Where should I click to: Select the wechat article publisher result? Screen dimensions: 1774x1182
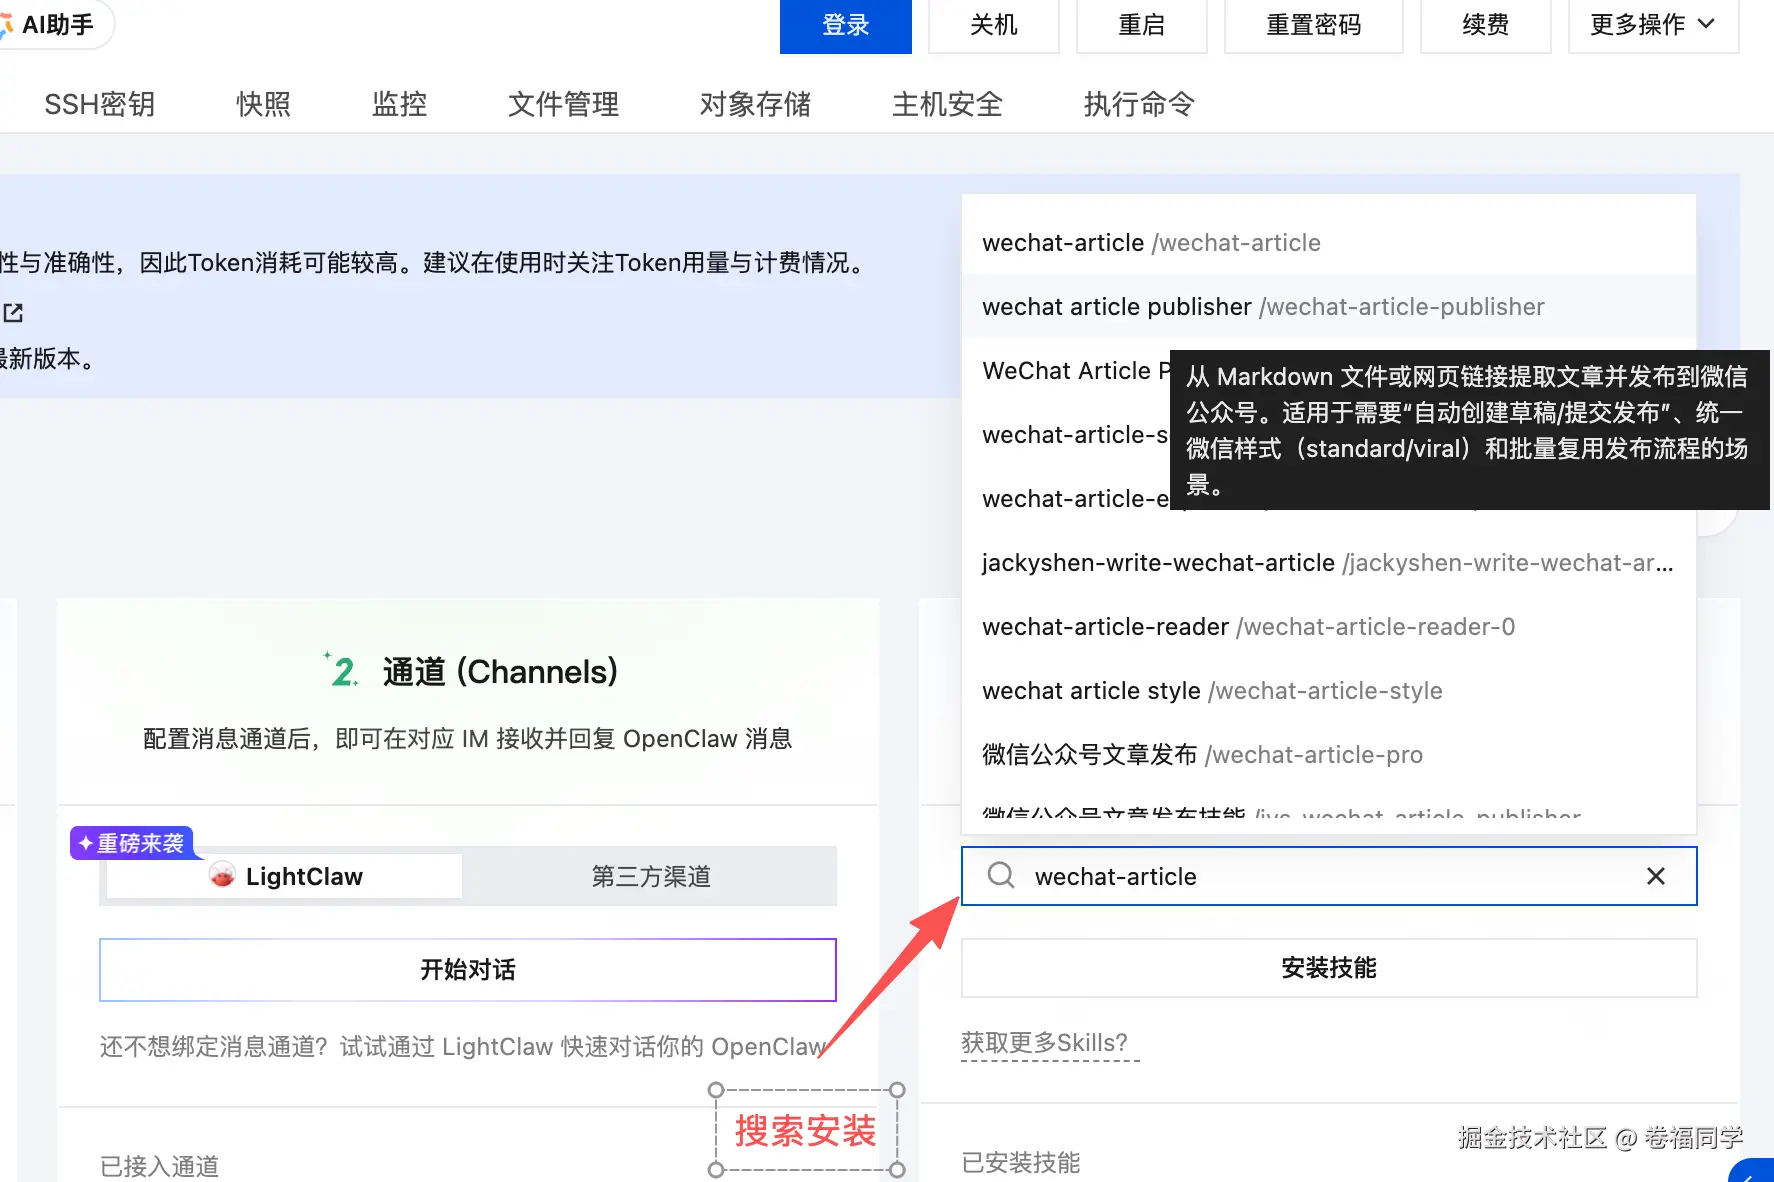[1328, 307]
